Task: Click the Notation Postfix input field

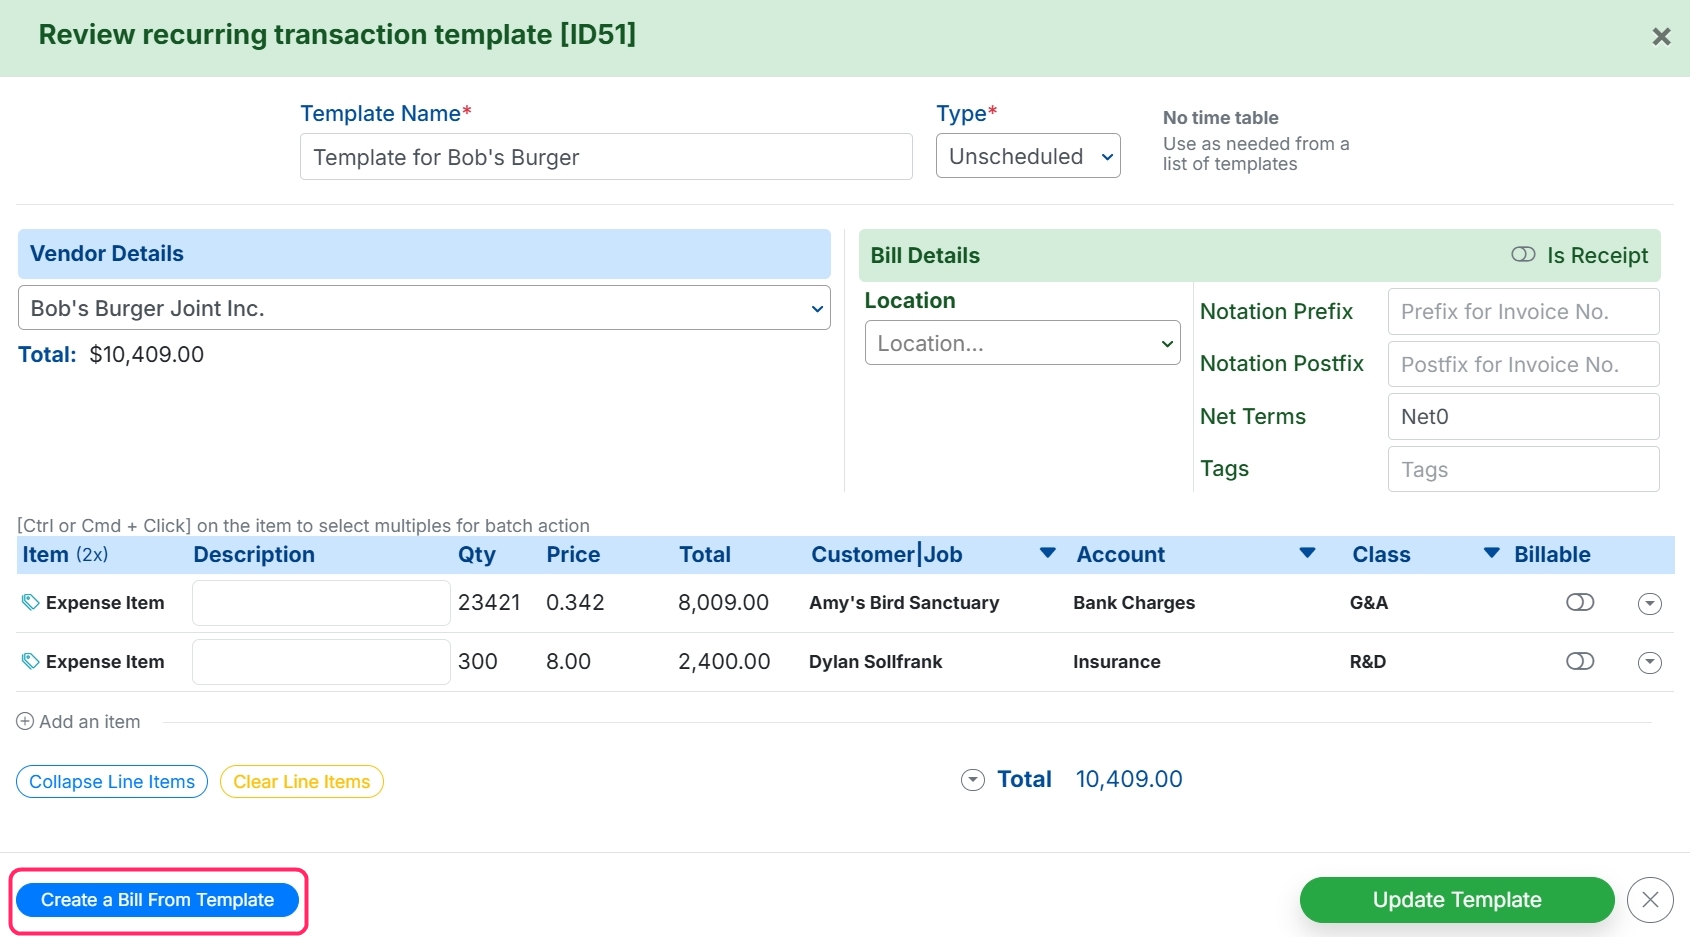Action: point(1524,364)
